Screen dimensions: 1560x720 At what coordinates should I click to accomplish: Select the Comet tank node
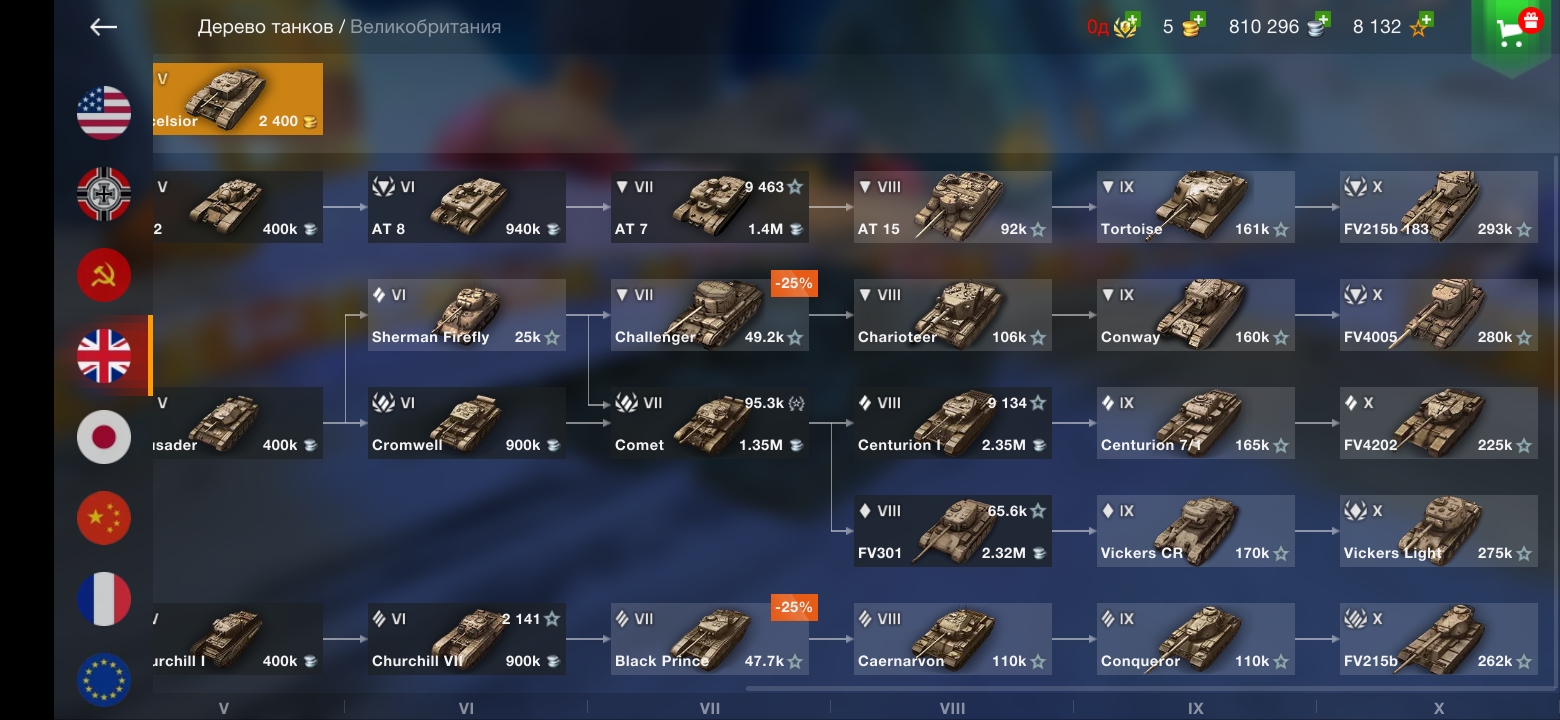(710, 423)
